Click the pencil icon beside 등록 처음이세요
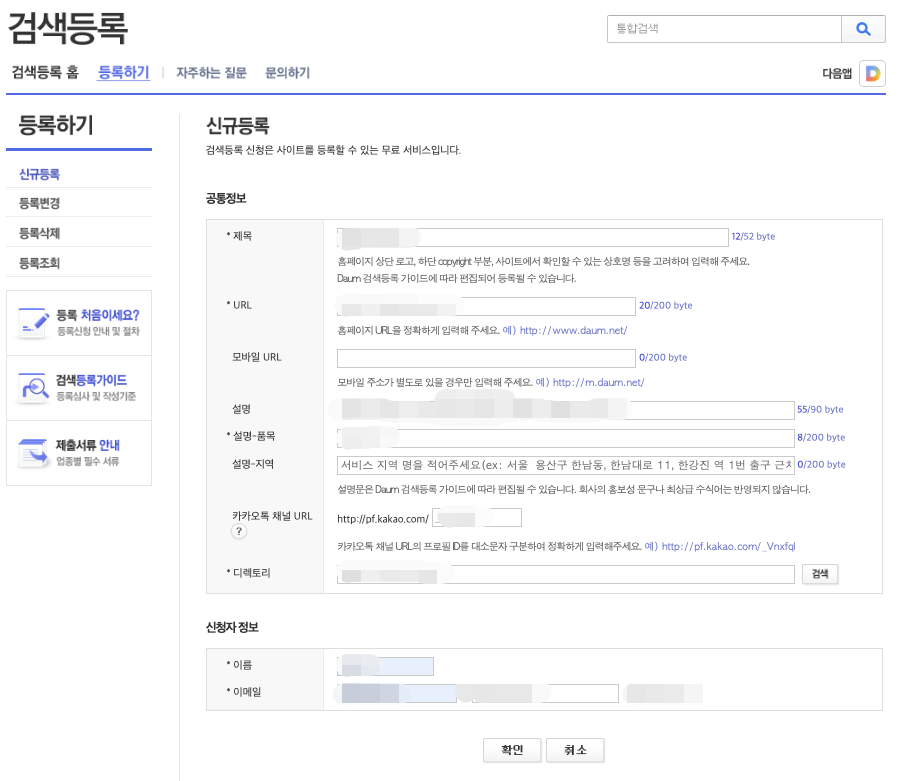Viewport: 899px width, 781px height. (x=34, y=320)
